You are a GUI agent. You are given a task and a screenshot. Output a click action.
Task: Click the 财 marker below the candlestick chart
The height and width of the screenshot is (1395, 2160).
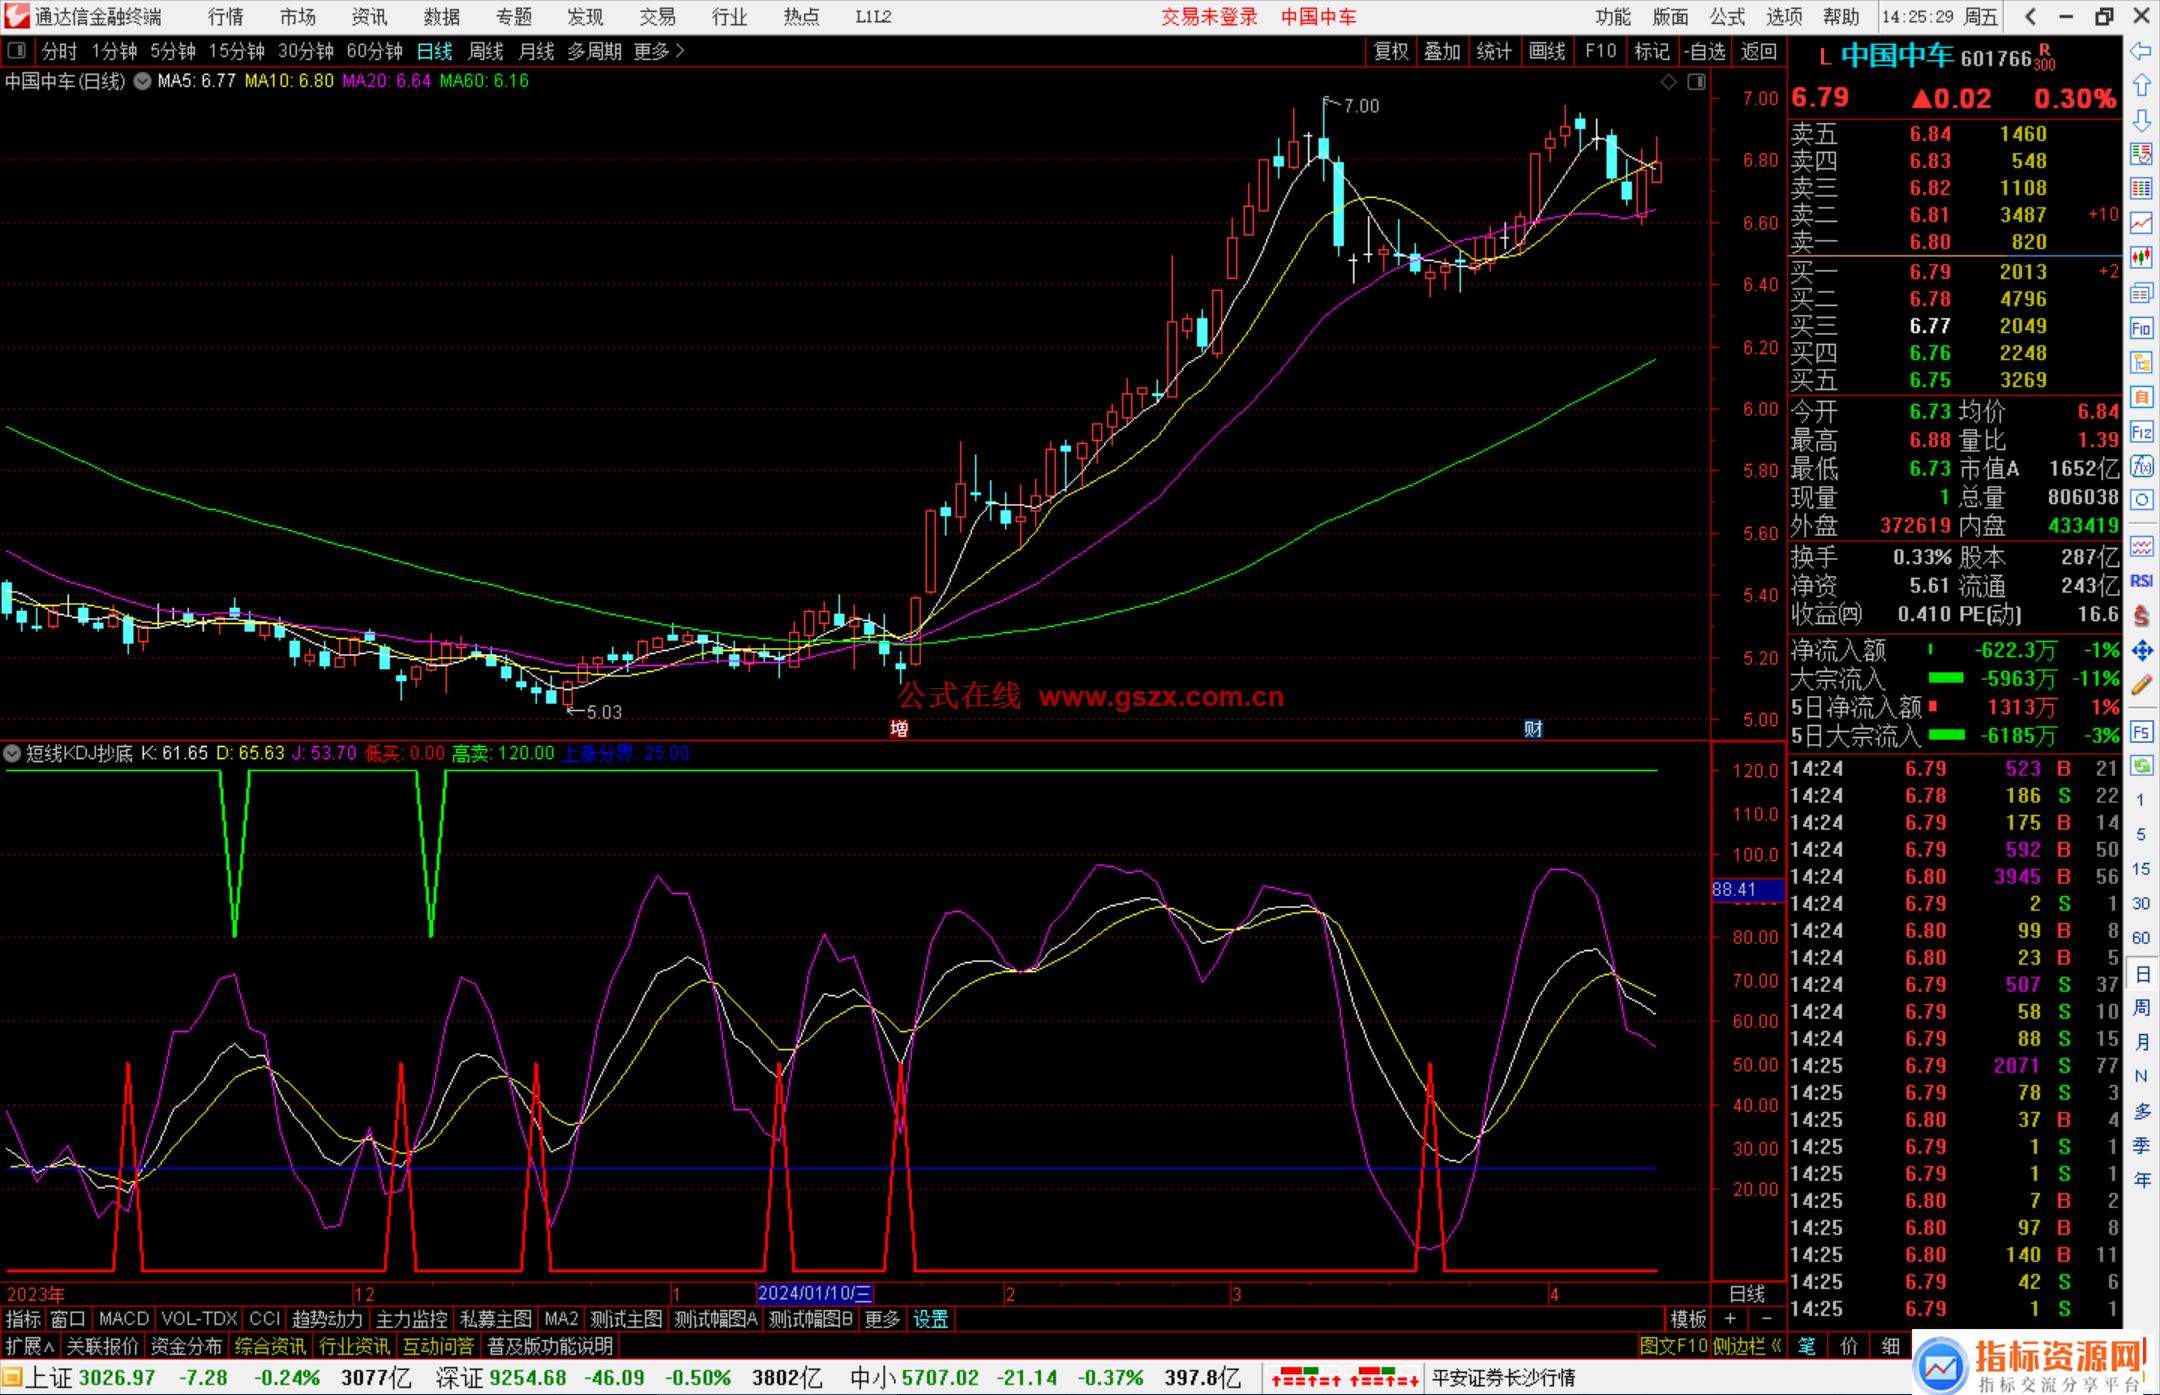pyautogui.click(x=1533, y=729)
